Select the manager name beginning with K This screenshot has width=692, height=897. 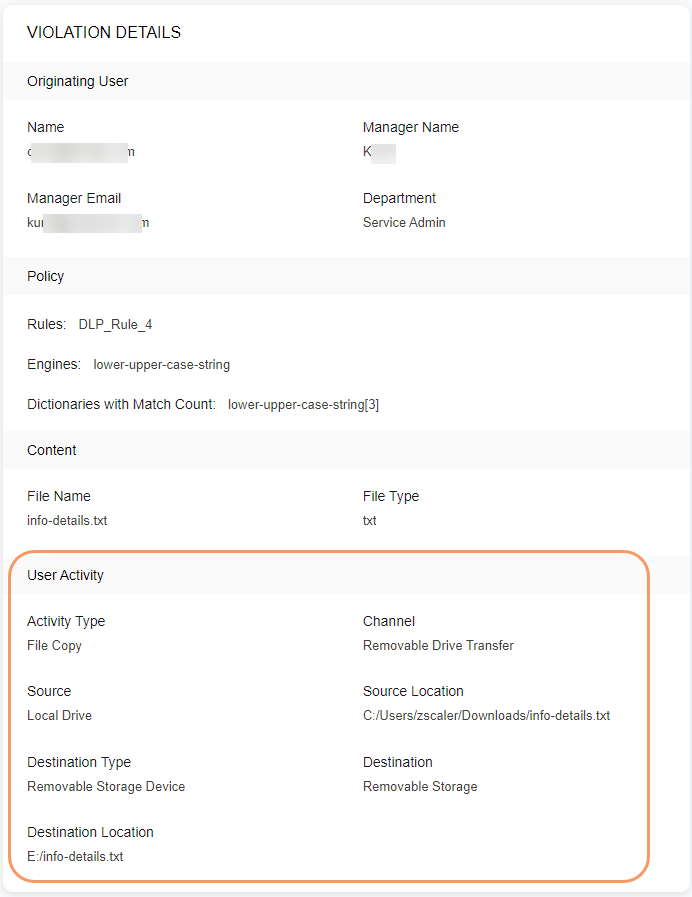378,152
